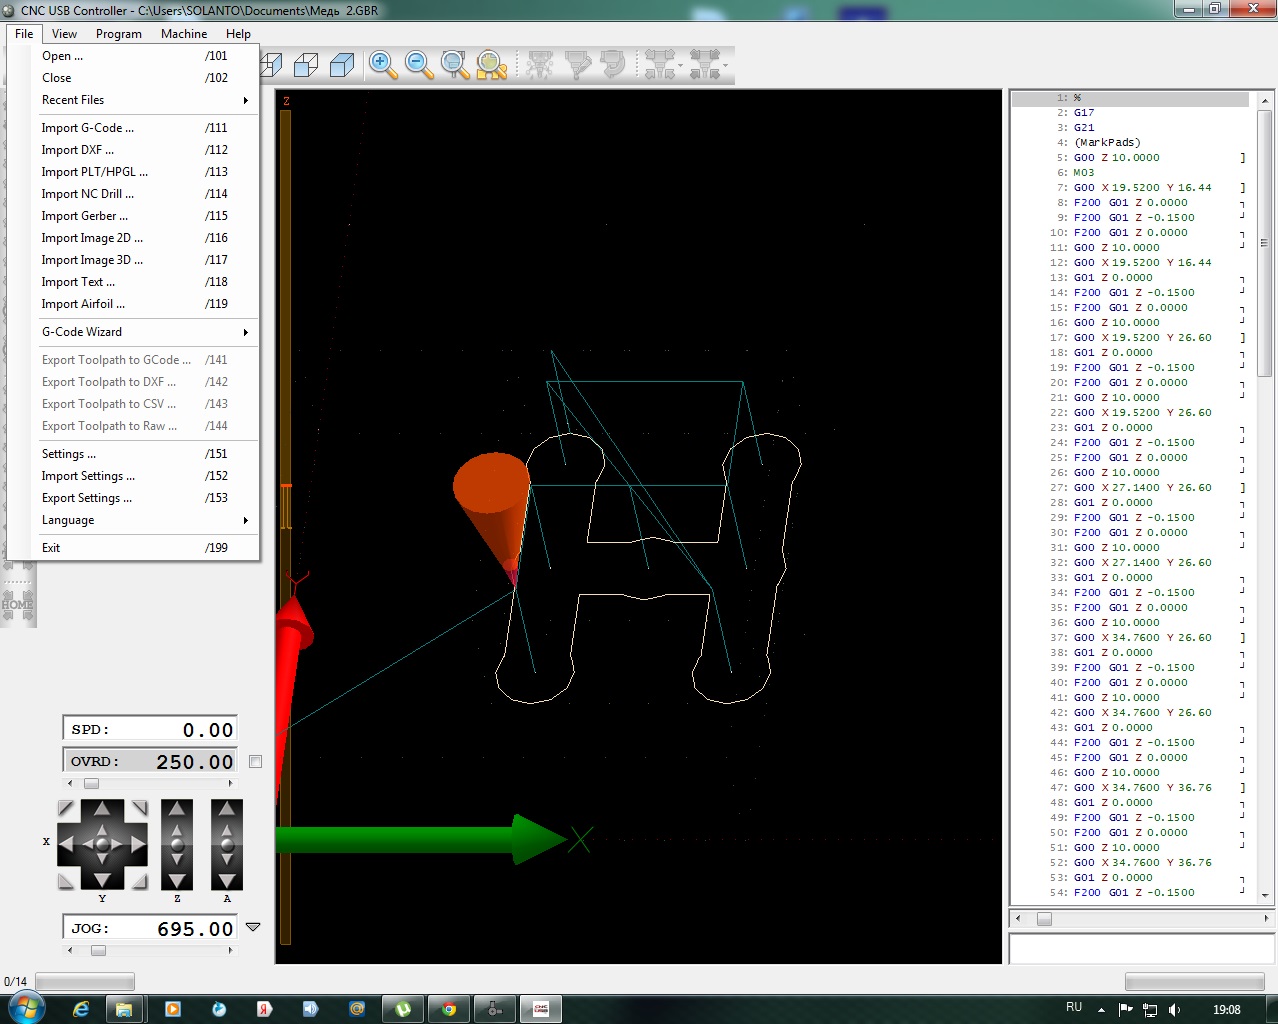Open the View menu
This screenshot has width=1278, height=1024.
click(x=64, y=33)
